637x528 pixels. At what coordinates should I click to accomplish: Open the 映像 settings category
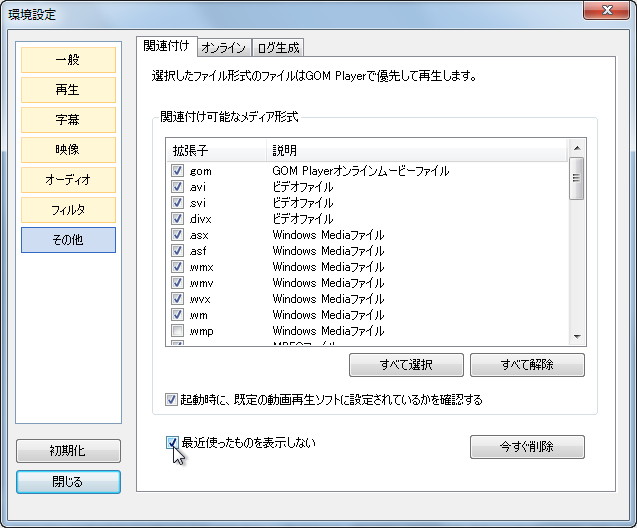pyautogui.click(x=68, y=150)
